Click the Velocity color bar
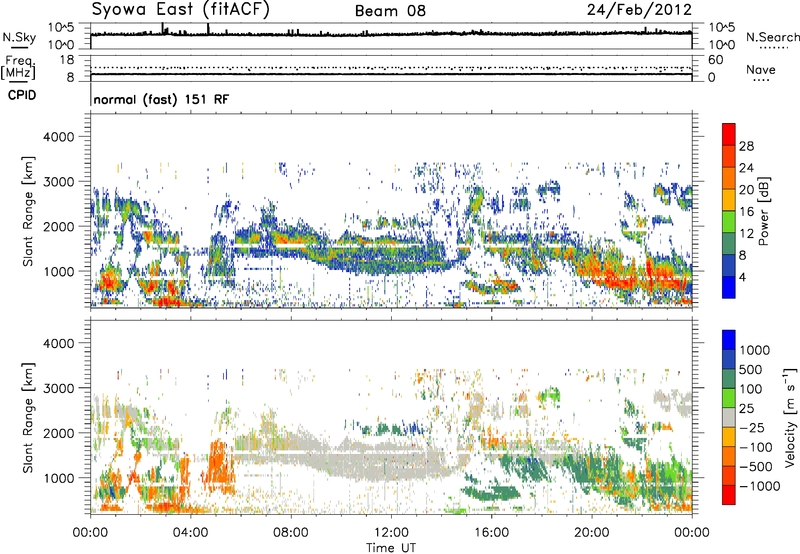The image size is (800, 554). point(729,417)
